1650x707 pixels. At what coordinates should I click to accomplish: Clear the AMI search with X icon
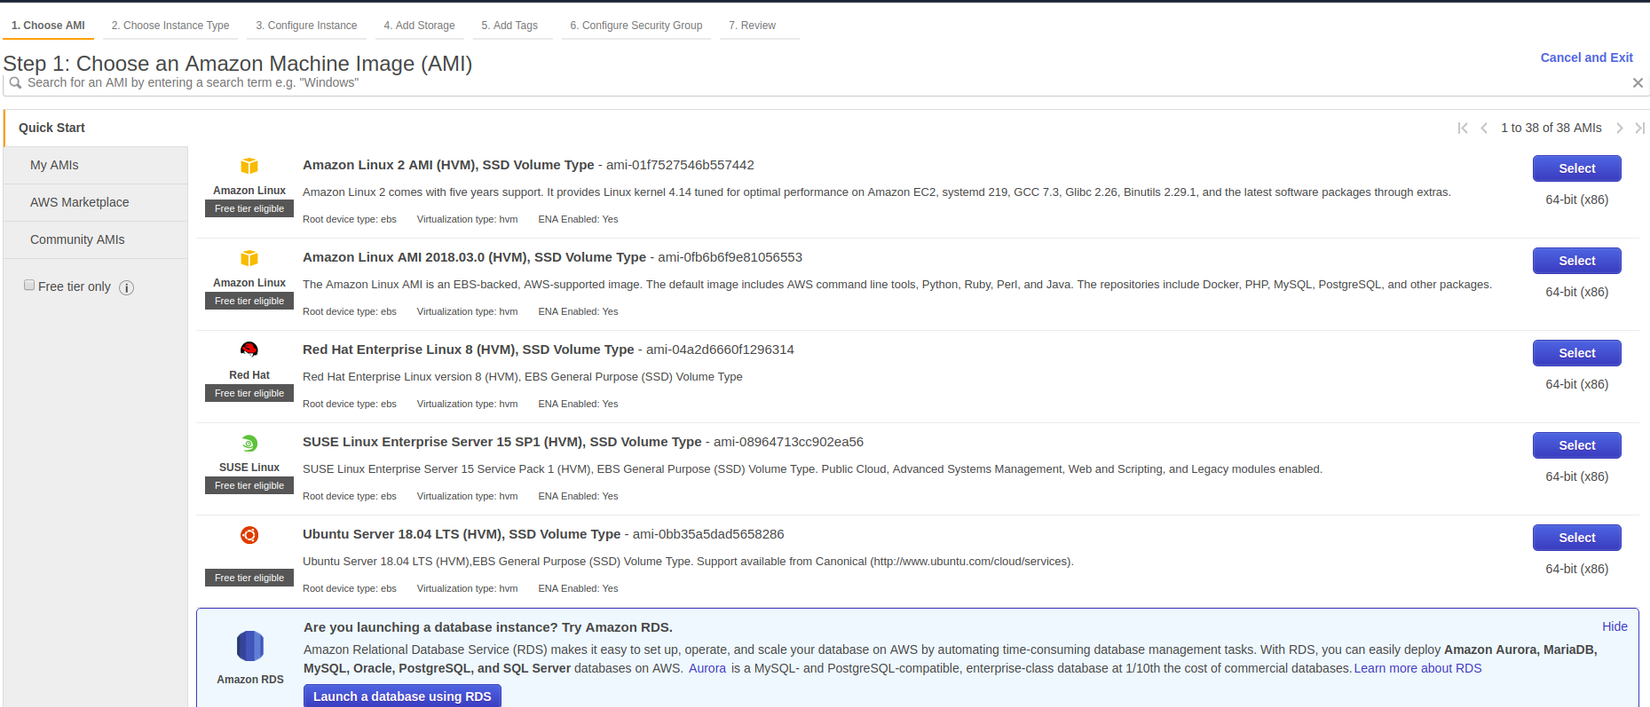1638,83
